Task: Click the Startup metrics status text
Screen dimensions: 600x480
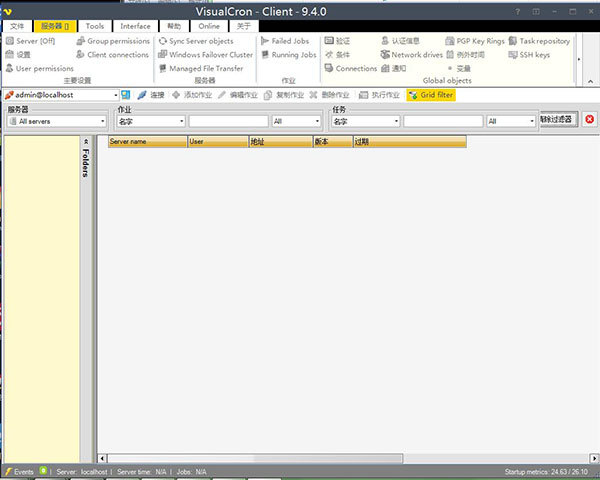Action: [x=546, y=472]
